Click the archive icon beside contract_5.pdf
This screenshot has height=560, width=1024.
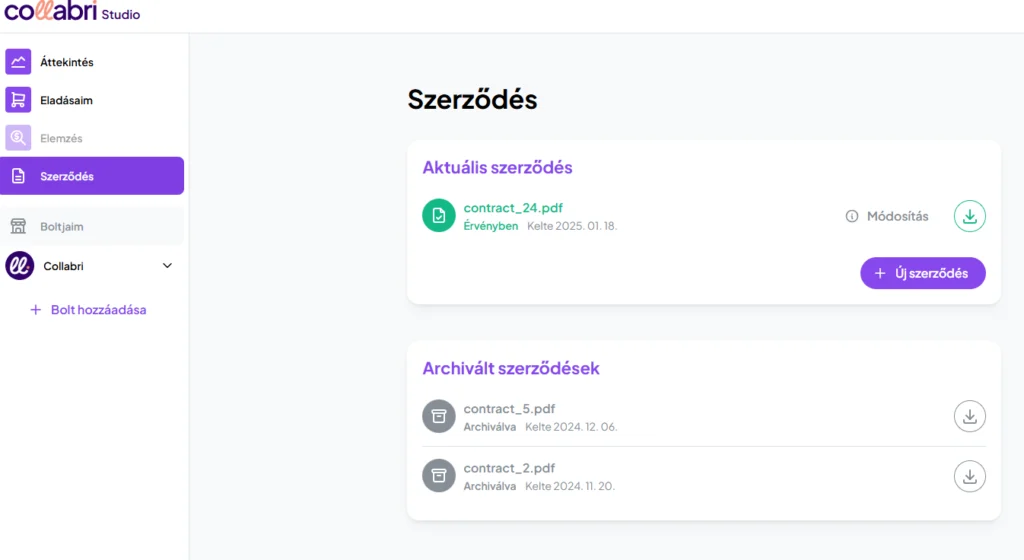pyautogui.click(x=439, y=416)
